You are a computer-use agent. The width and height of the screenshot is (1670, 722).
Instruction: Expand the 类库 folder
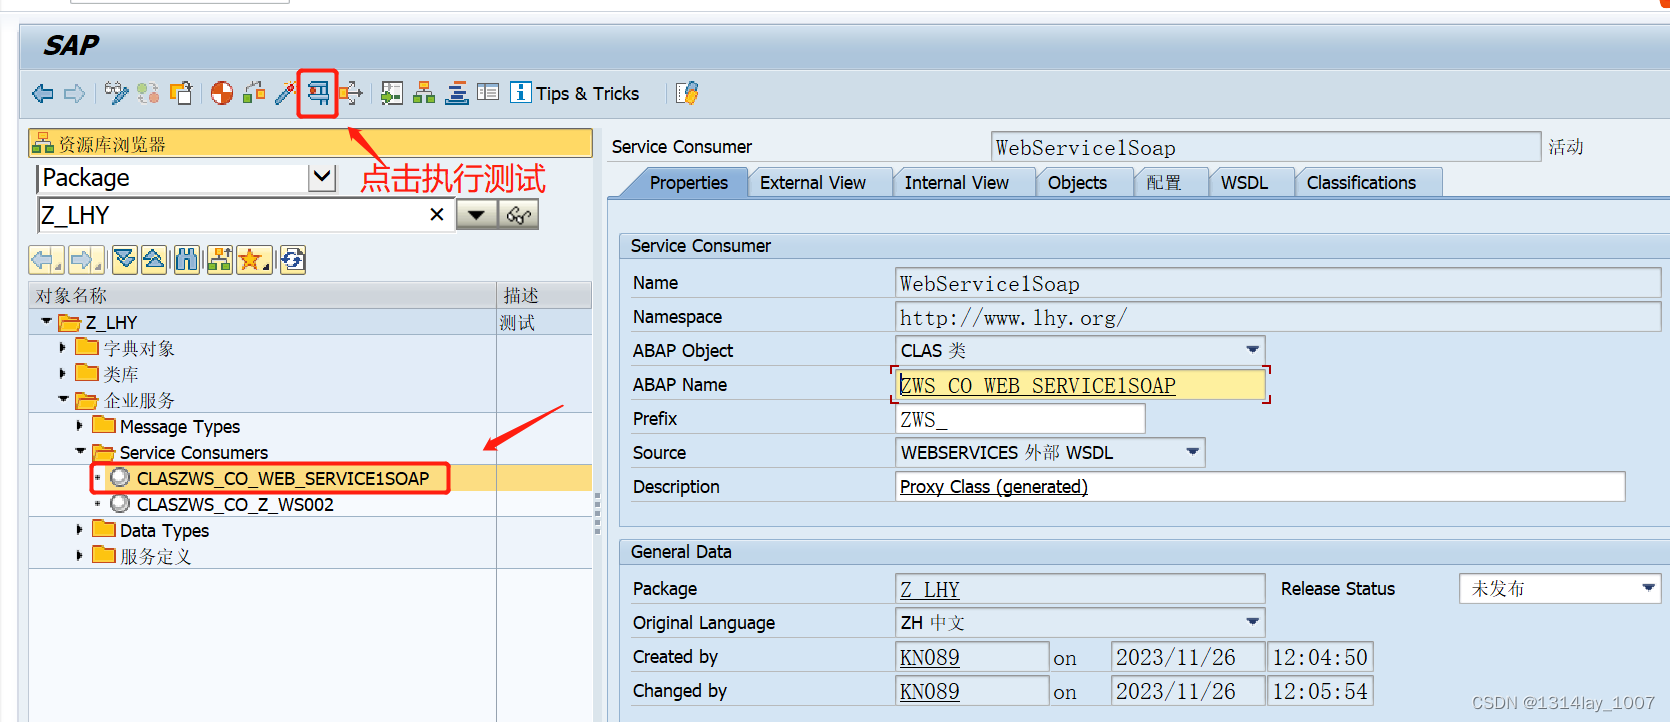pyautogui.click(x=62, y=374)
